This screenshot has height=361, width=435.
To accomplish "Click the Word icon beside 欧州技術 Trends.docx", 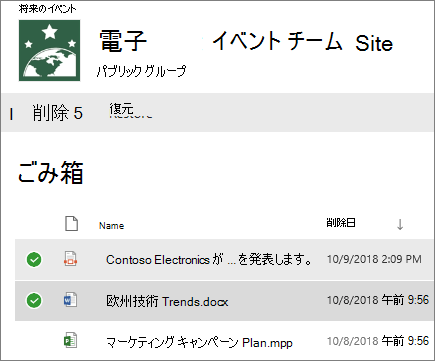I will tap(70, 300).
